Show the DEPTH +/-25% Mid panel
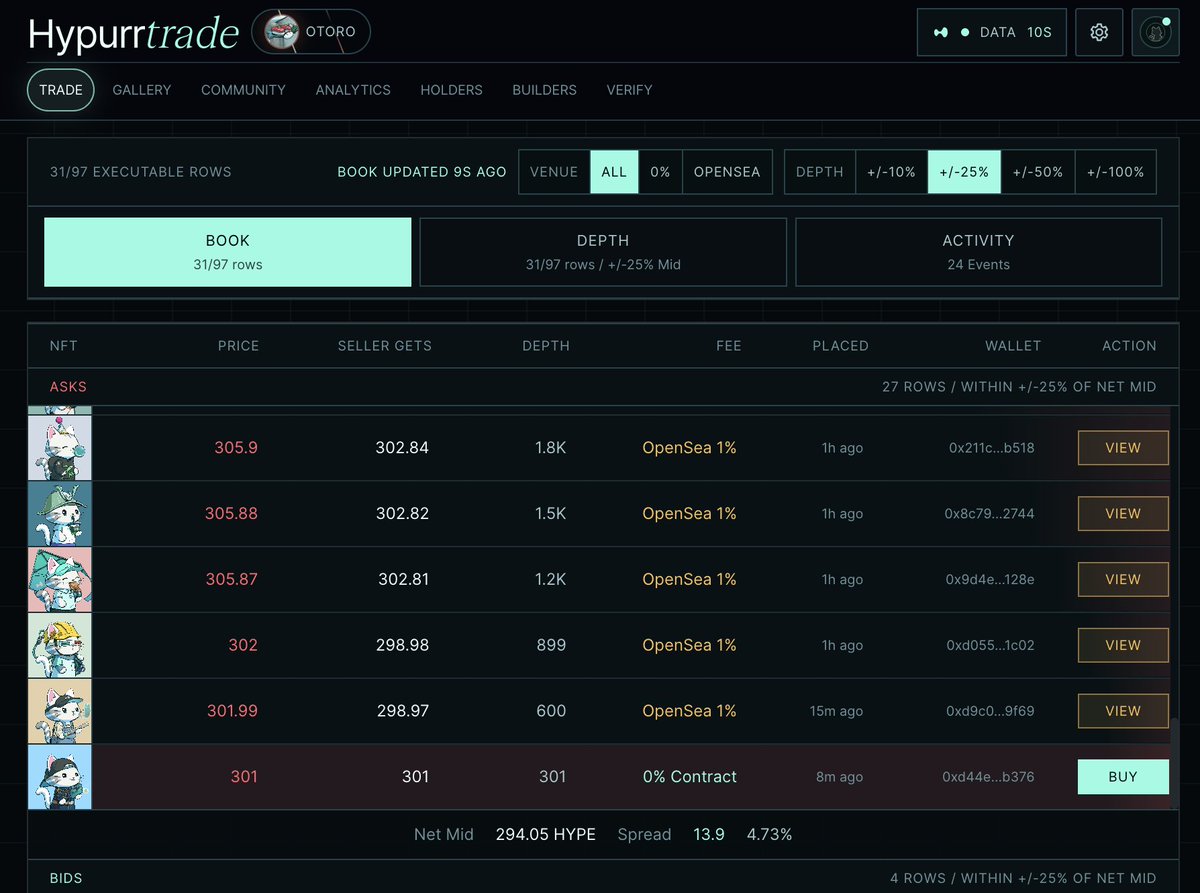The width and height of the screenshot is (1200, 893). (x=603, y=252)
